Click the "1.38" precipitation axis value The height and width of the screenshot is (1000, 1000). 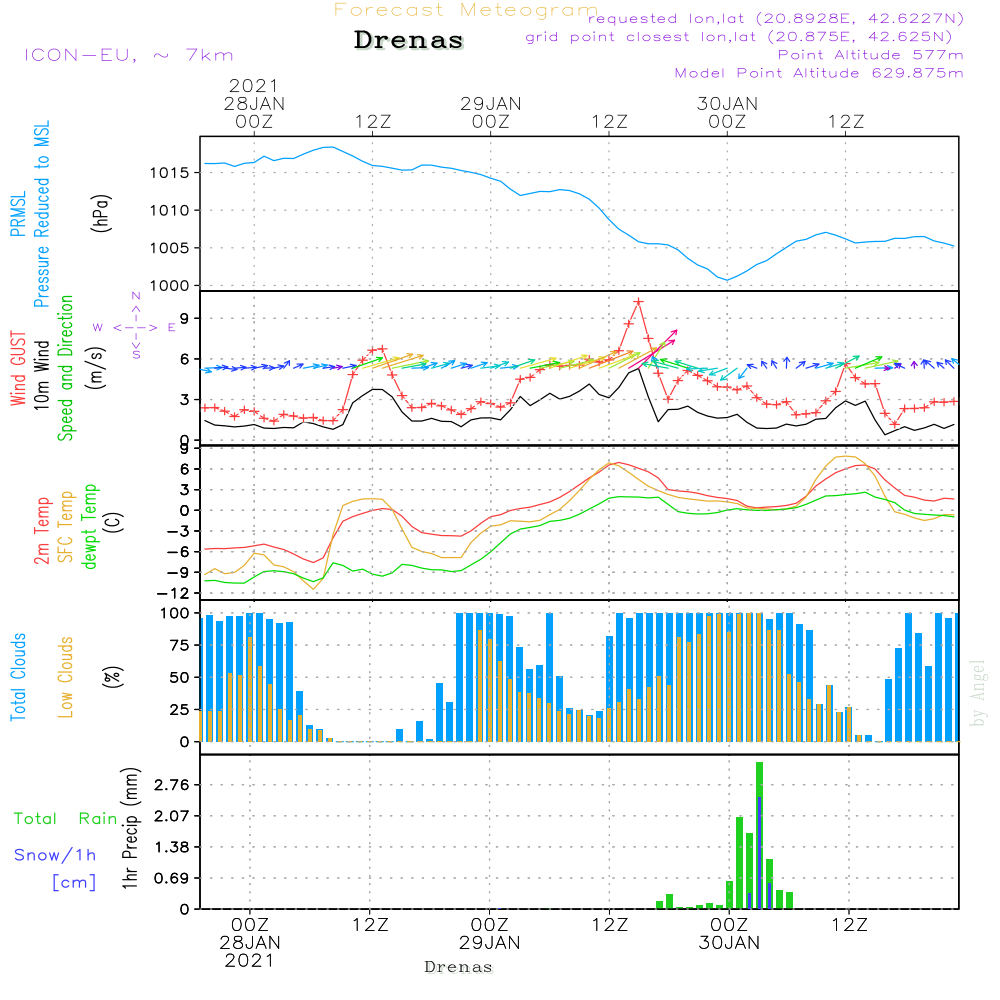coord(172,848)
